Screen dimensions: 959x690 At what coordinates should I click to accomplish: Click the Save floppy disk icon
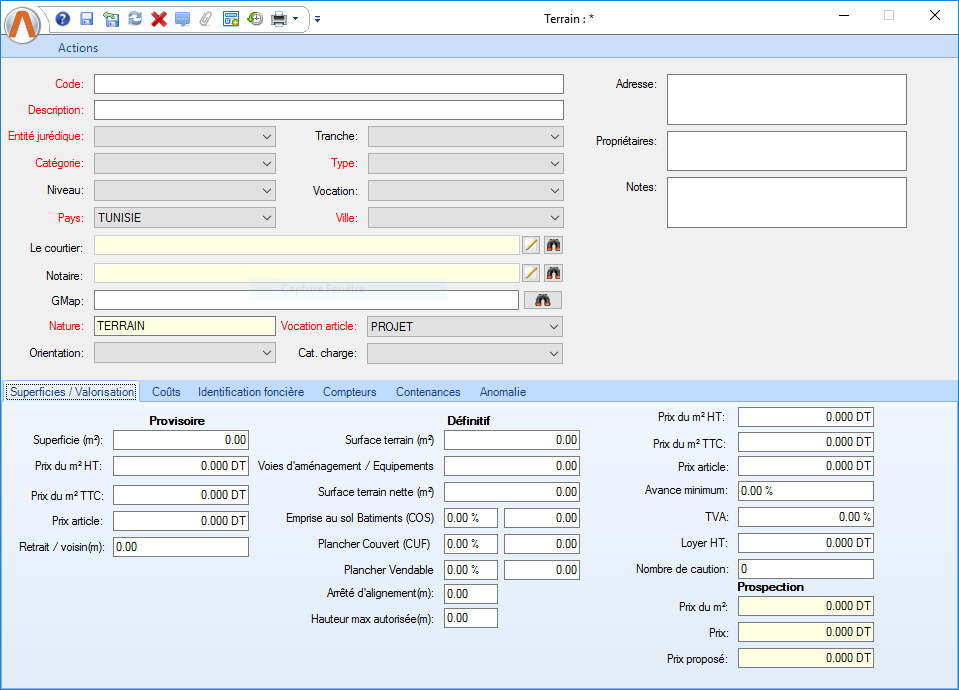tap(87, 19)
